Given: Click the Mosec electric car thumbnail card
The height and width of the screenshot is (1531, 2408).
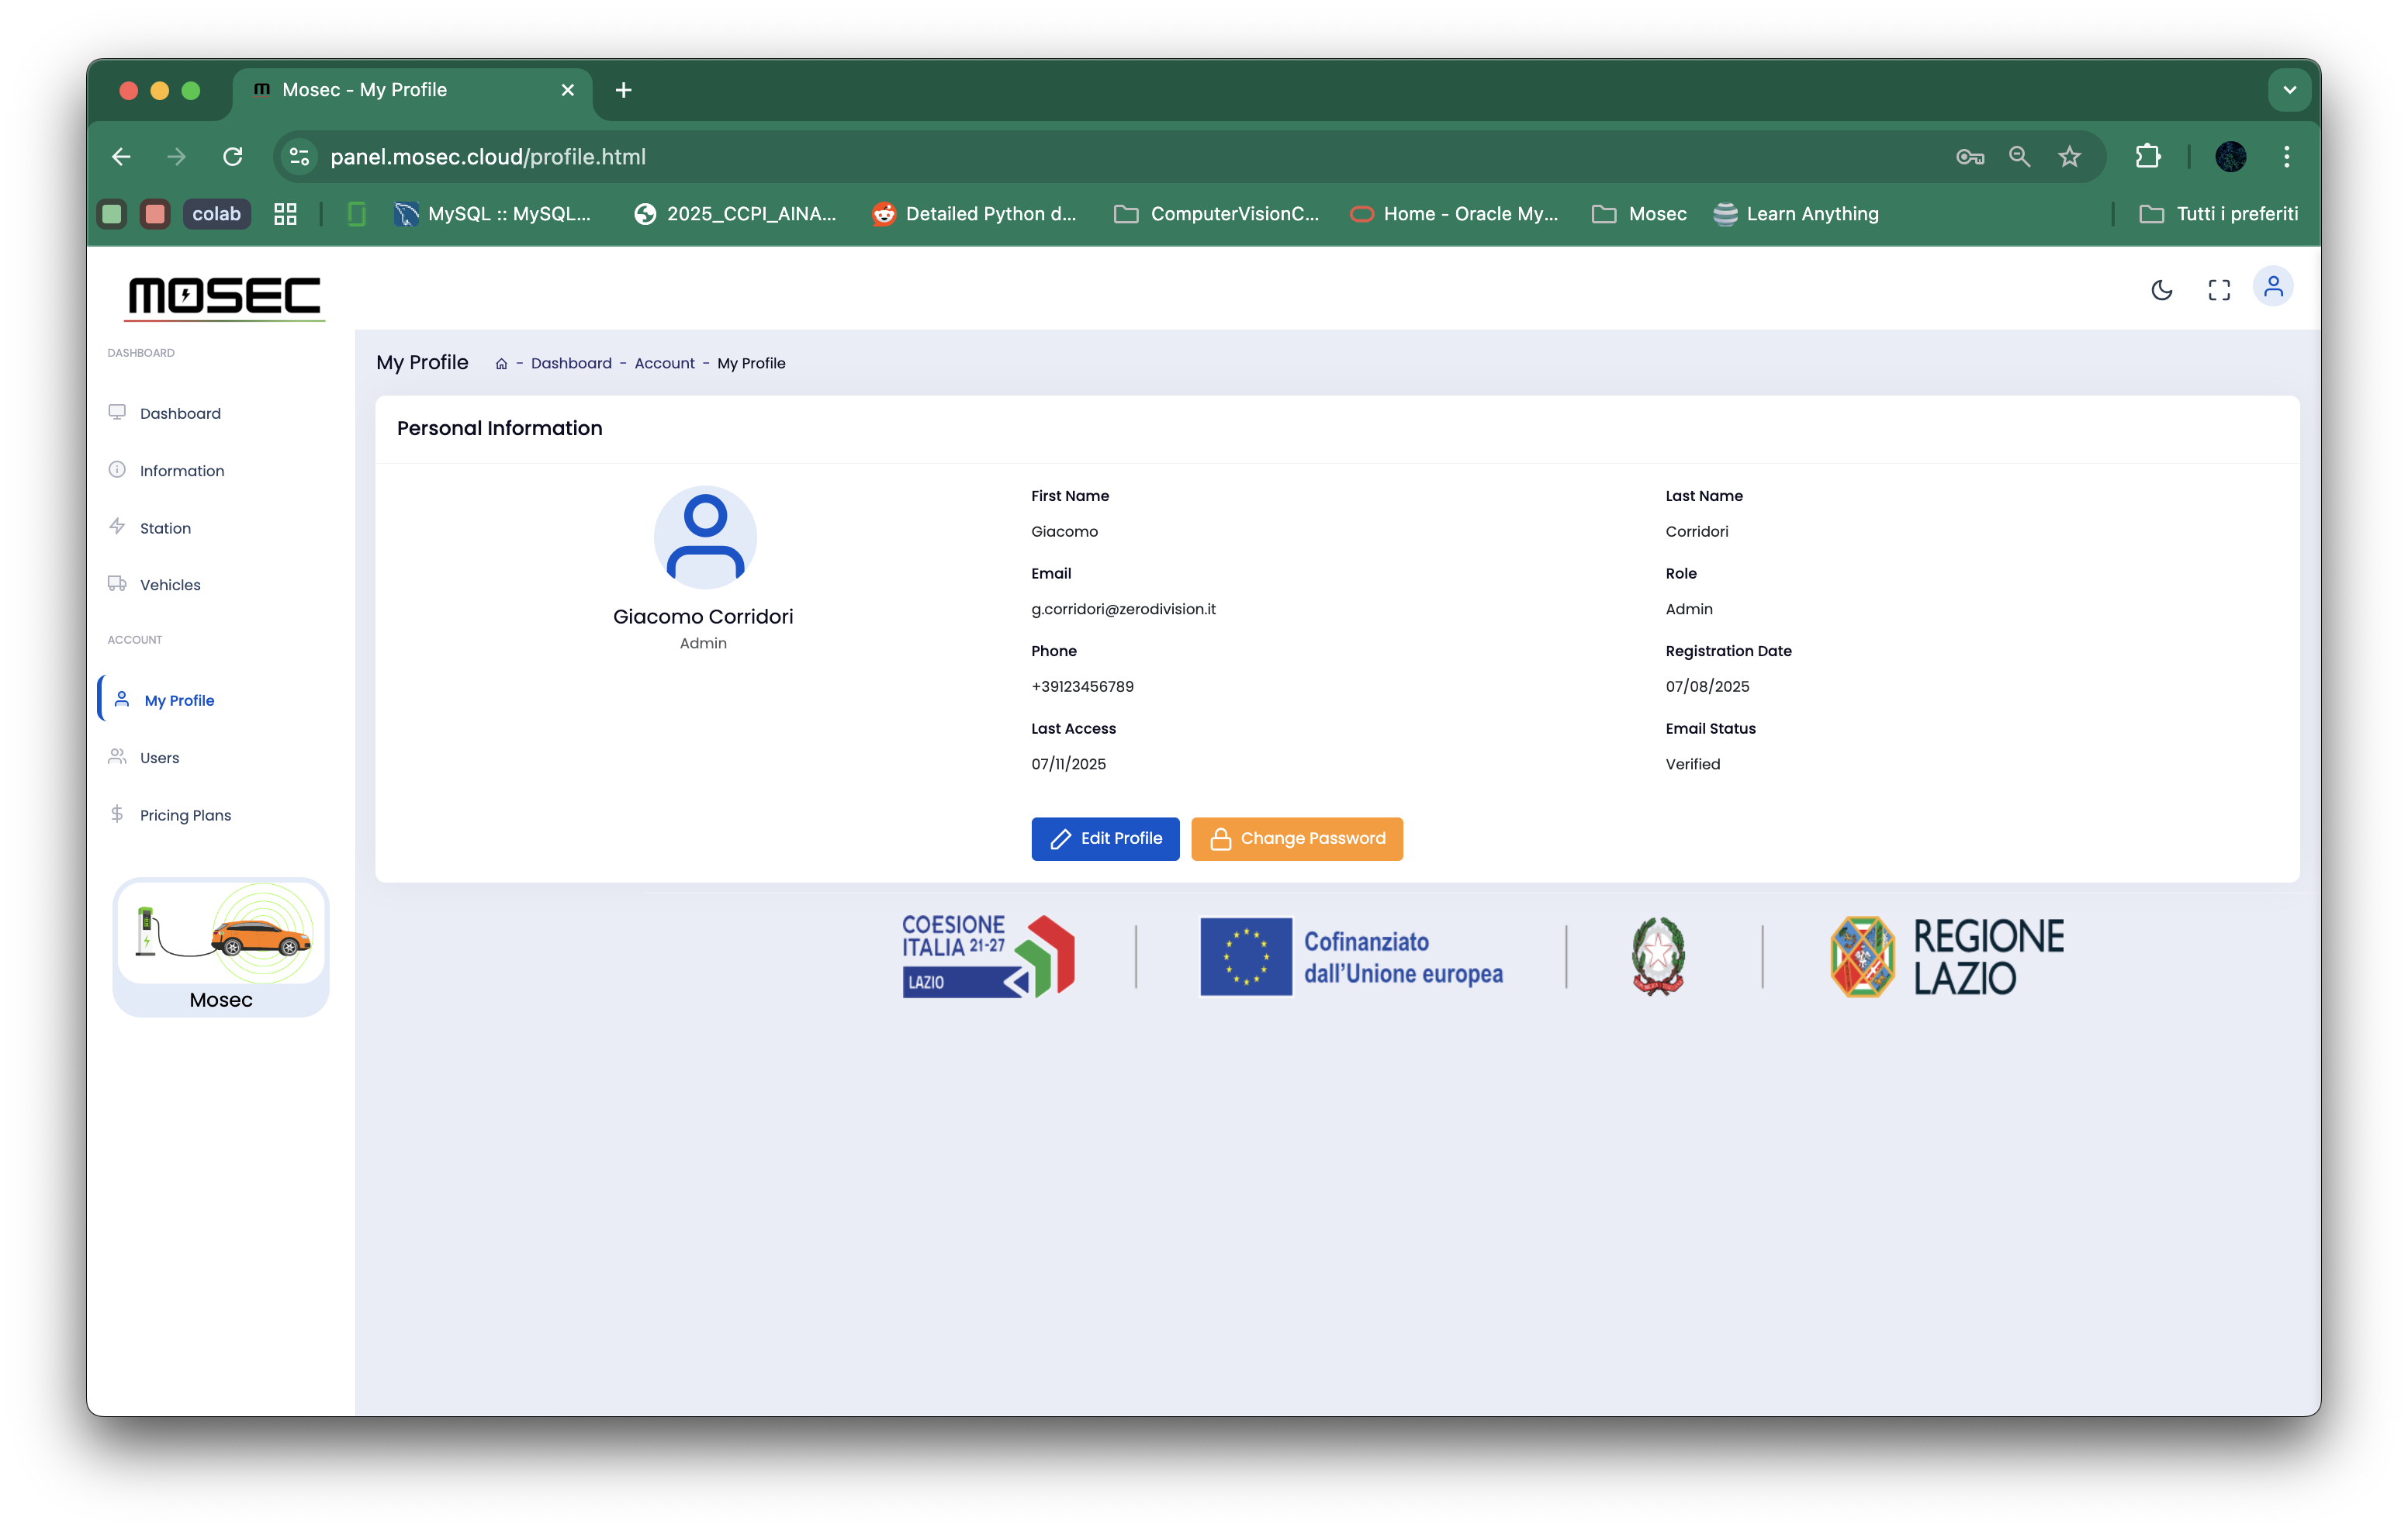Looking at the screenshot, I should point(221,947).
